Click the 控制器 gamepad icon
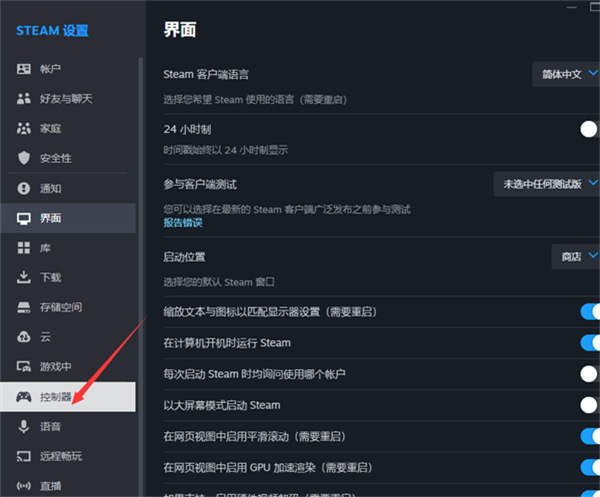 (24, 397)
